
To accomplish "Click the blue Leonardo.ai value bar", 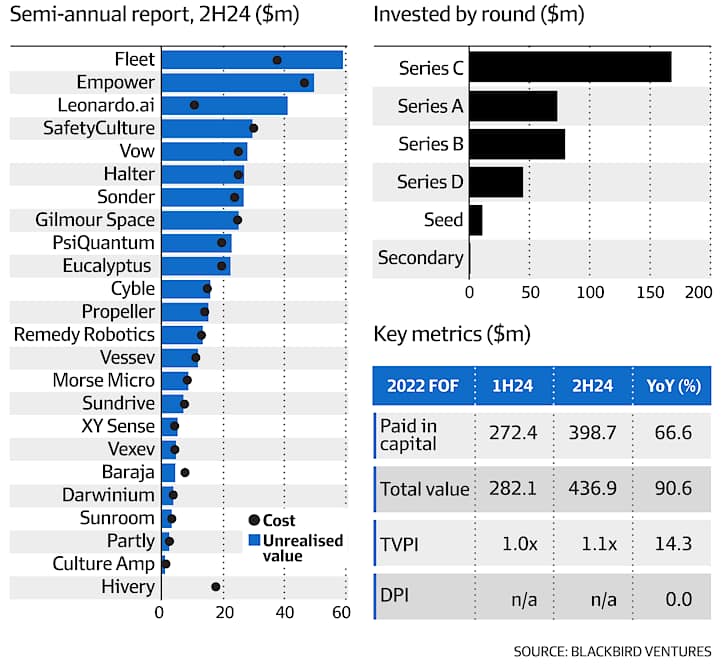I will (224, 106).
